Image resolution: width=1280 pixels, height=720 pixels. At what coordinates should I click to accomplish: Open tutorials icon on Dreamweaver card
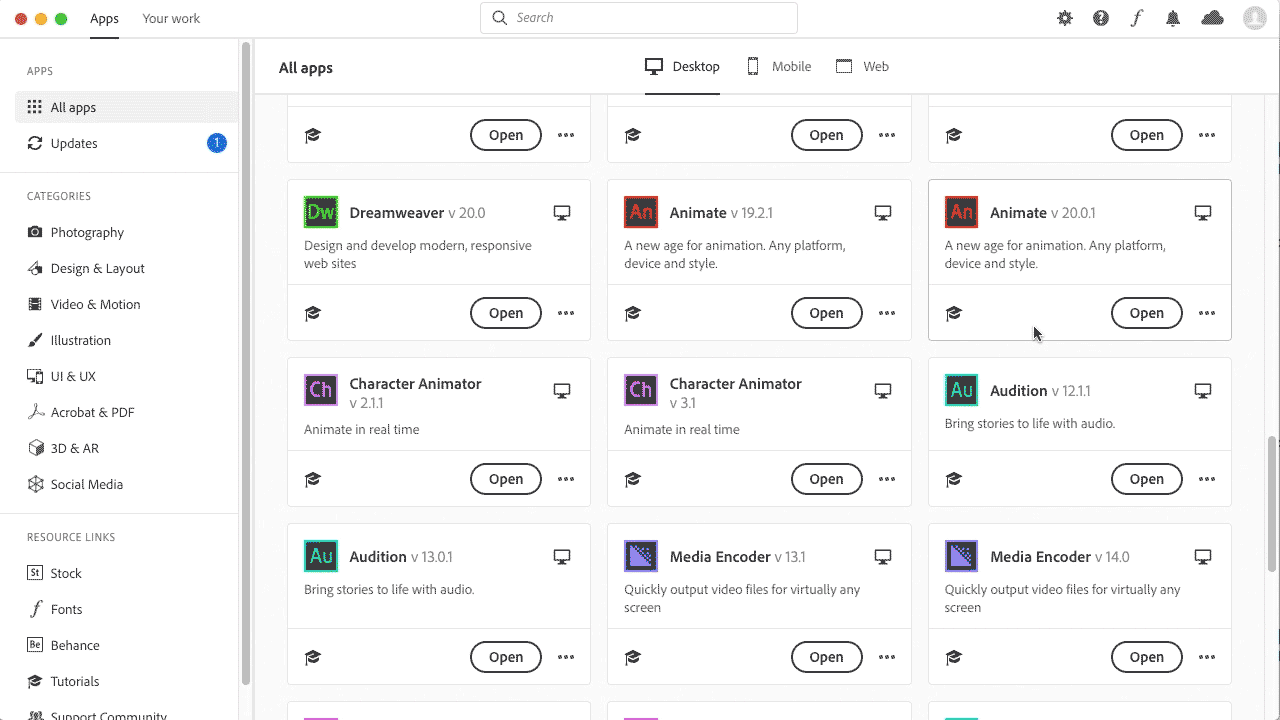point(313,313)
